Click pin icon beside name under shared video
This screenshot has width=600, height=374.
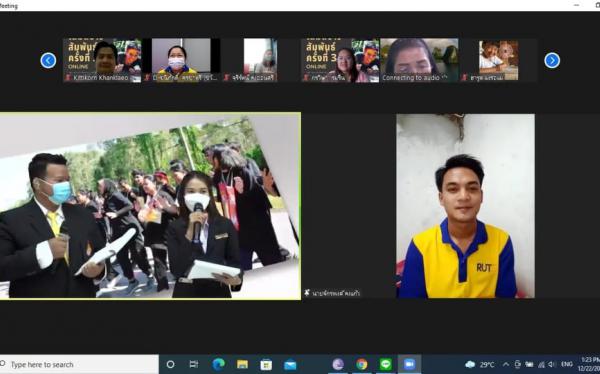coord(307,293)
